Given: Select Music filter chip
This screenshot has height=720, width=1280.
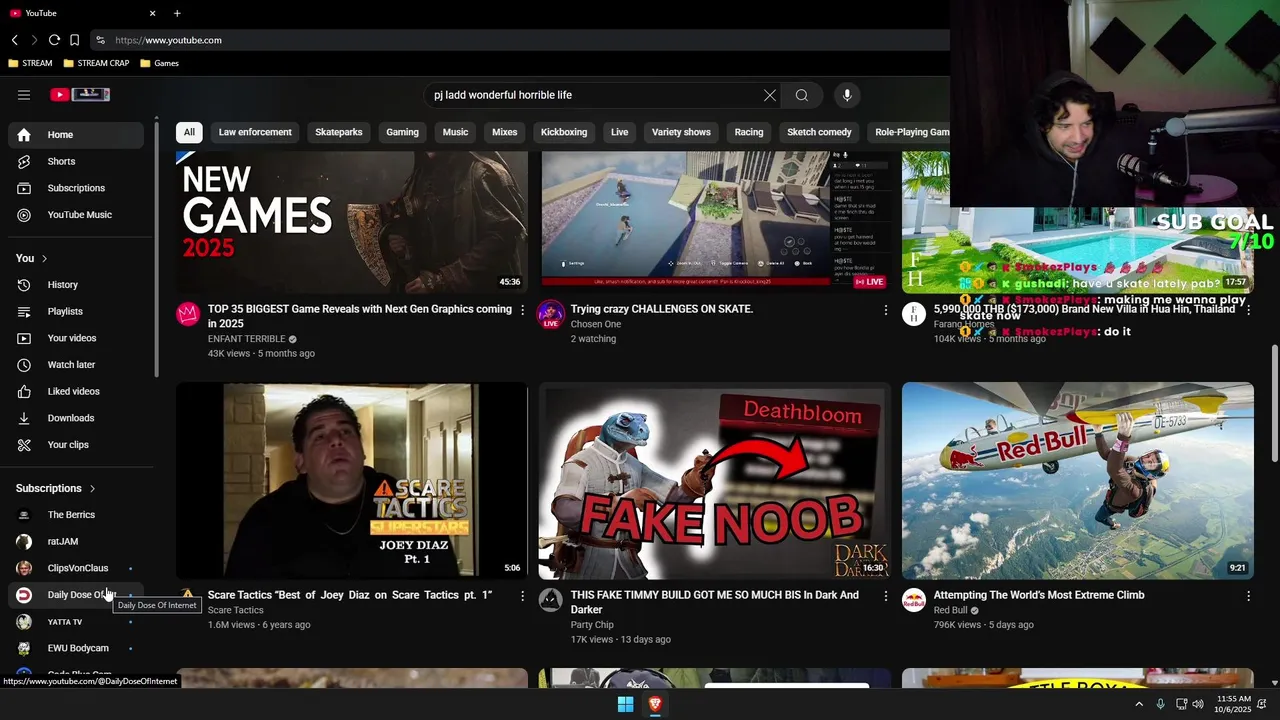Looking at the screenshot, I should [455, 132].
